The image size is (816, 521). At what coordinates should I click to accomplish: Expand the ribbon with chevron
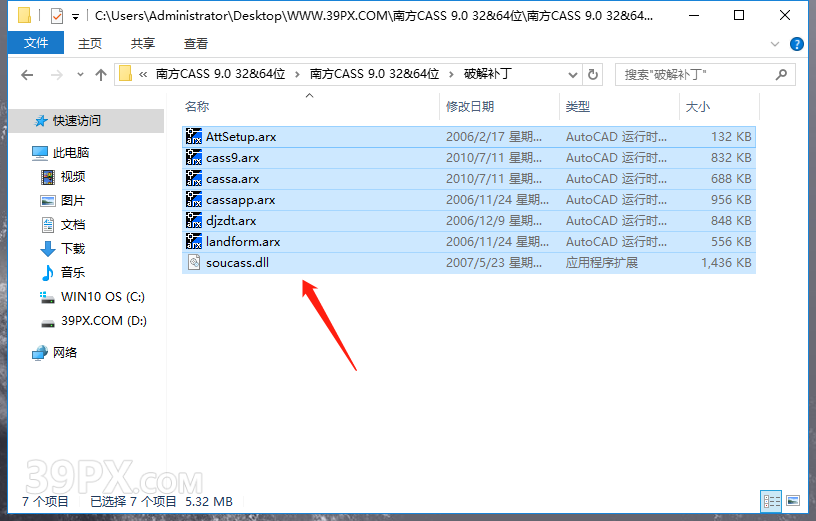point(775,44)
